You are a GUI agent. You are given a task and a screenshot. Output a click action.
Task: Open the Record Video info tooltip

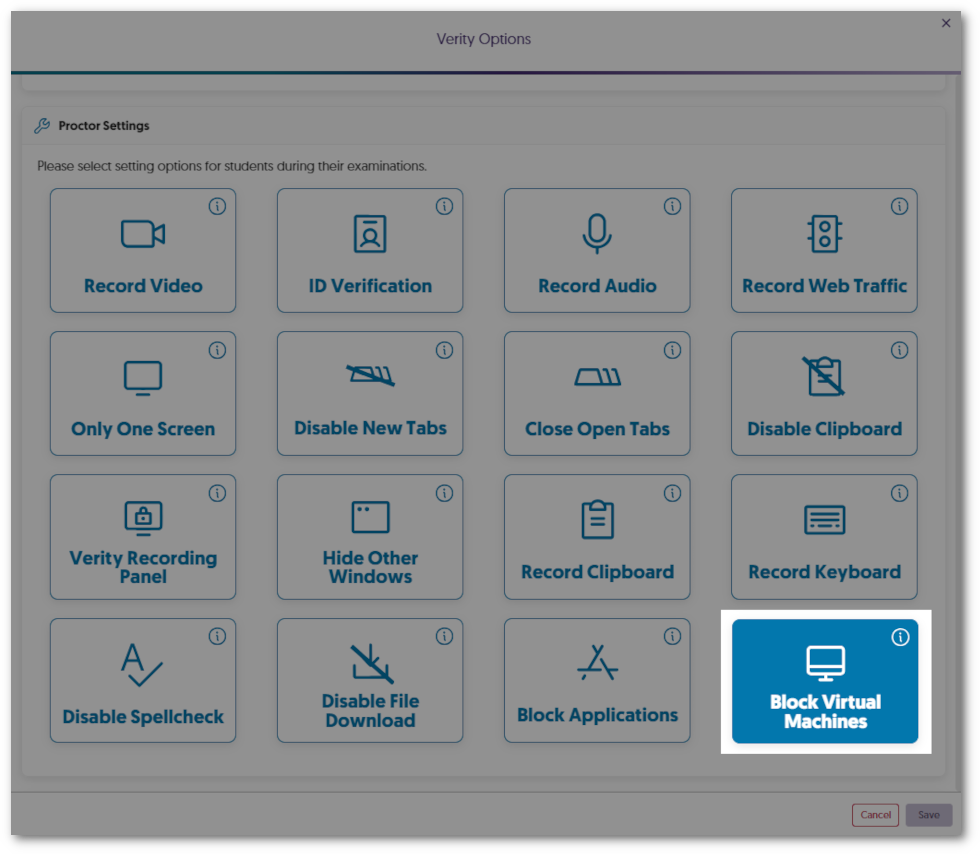pyautogui.click(x=218, y=206)
